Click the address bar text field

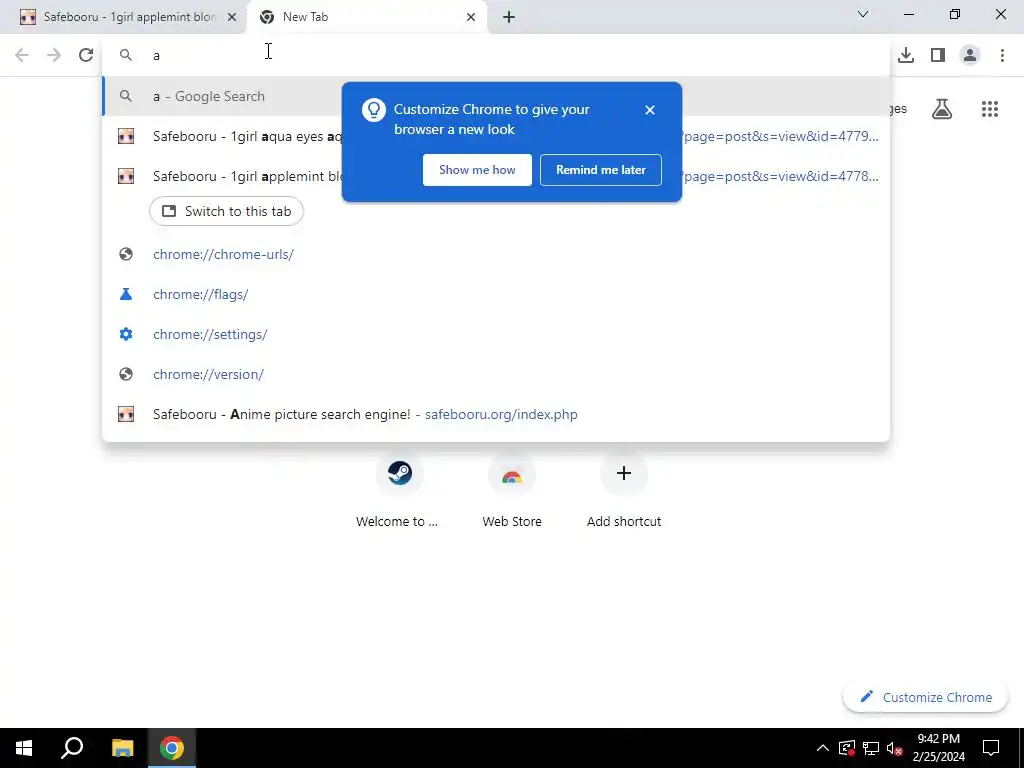point(496,55)
